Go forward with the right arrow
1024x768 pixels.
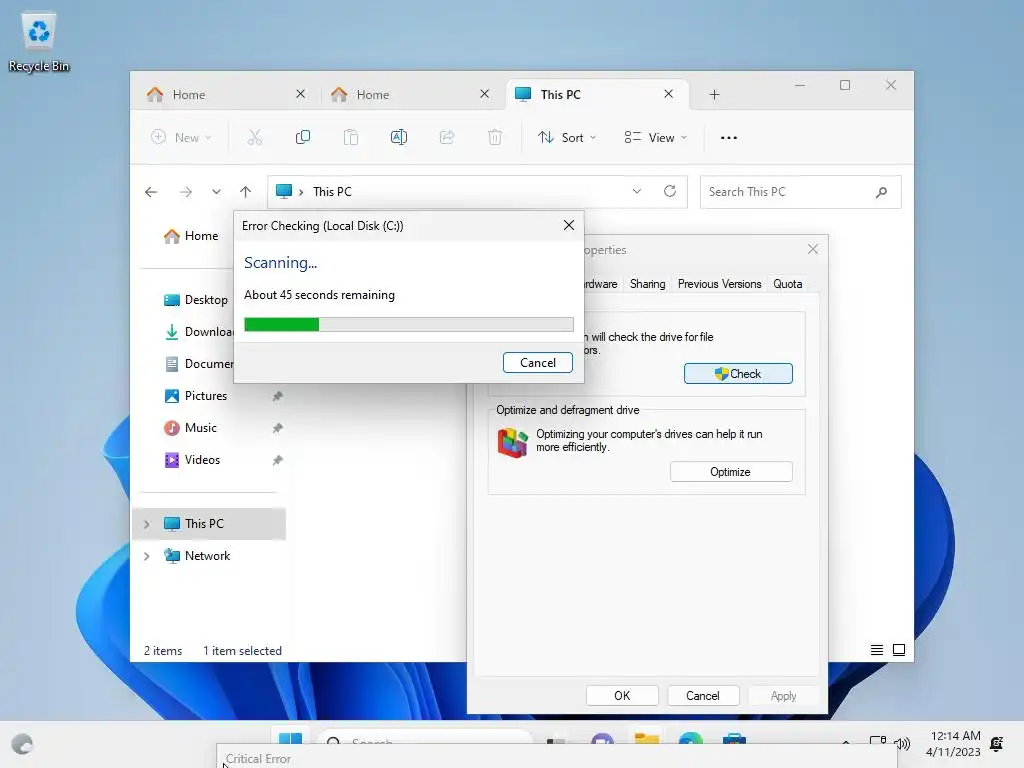186,192
